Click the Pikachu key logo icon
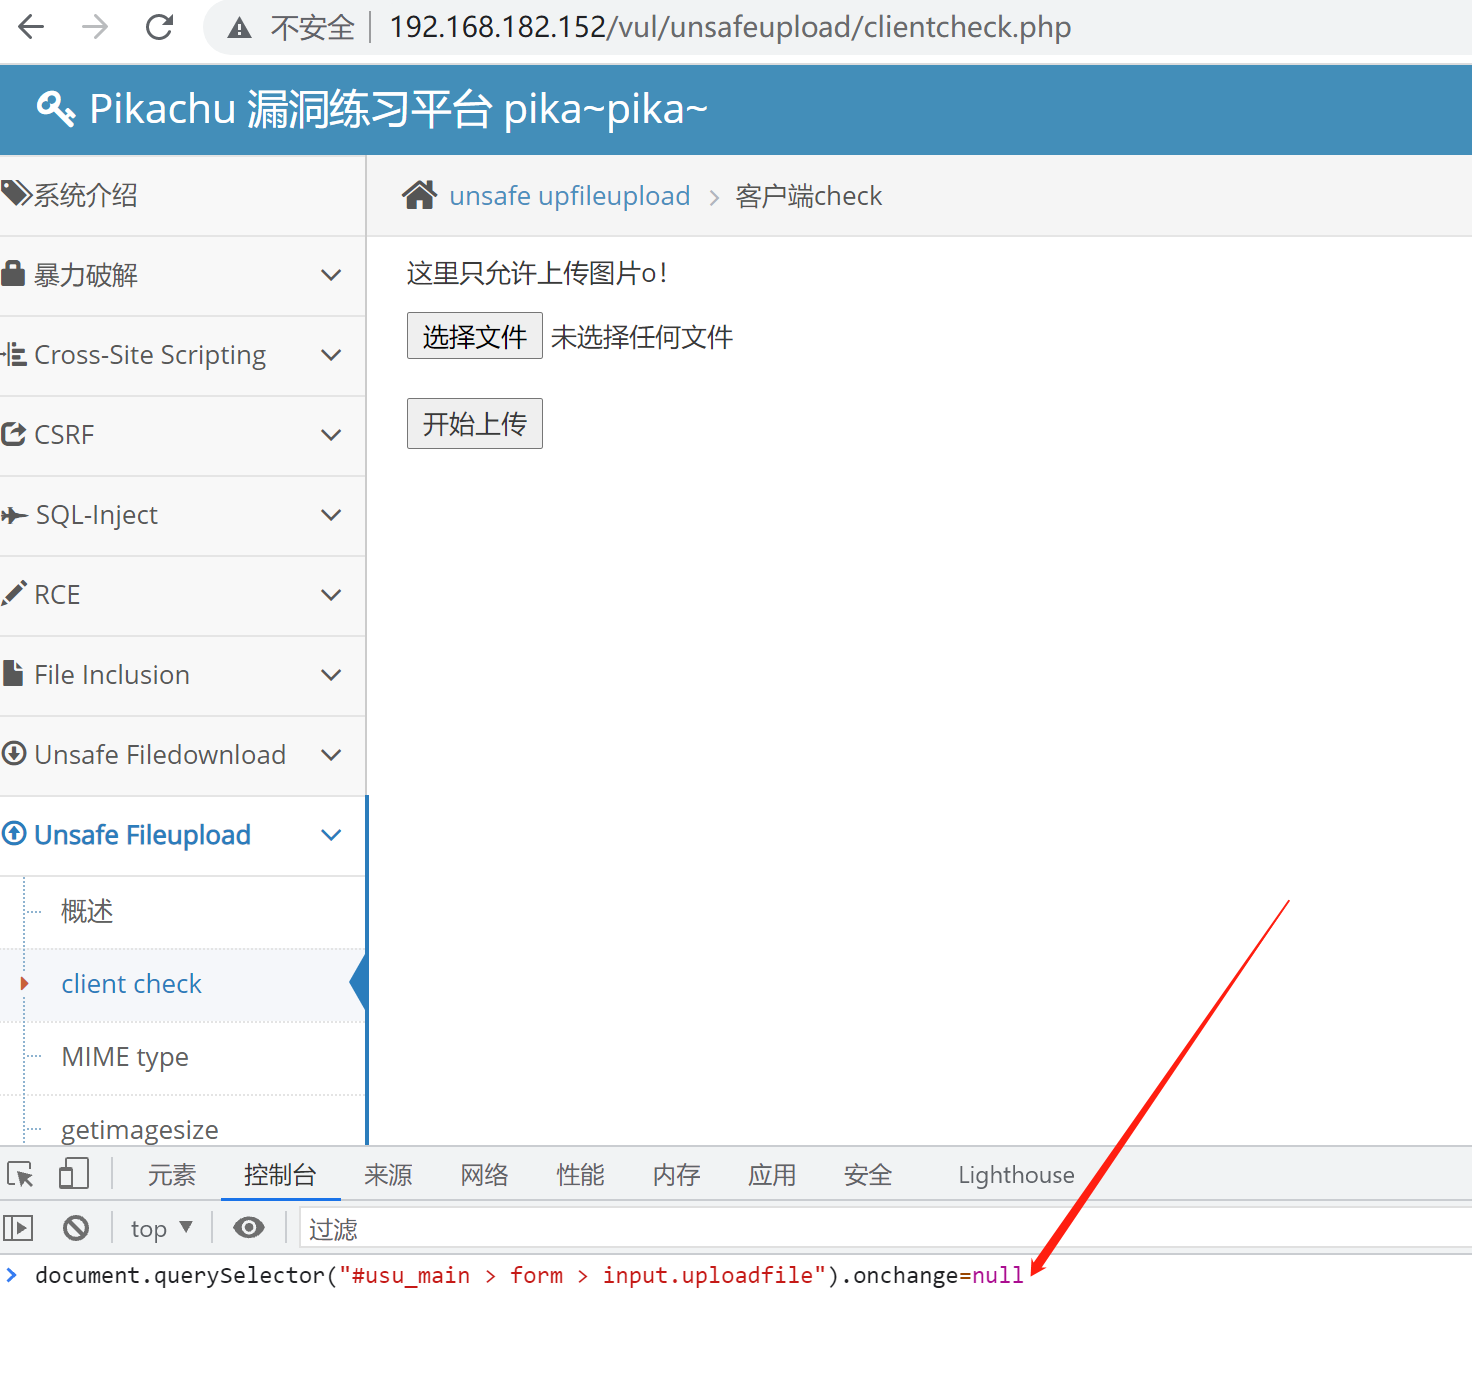Image resolution: width=1472 pixels, height=1381 pixels. tap(56, 108)
